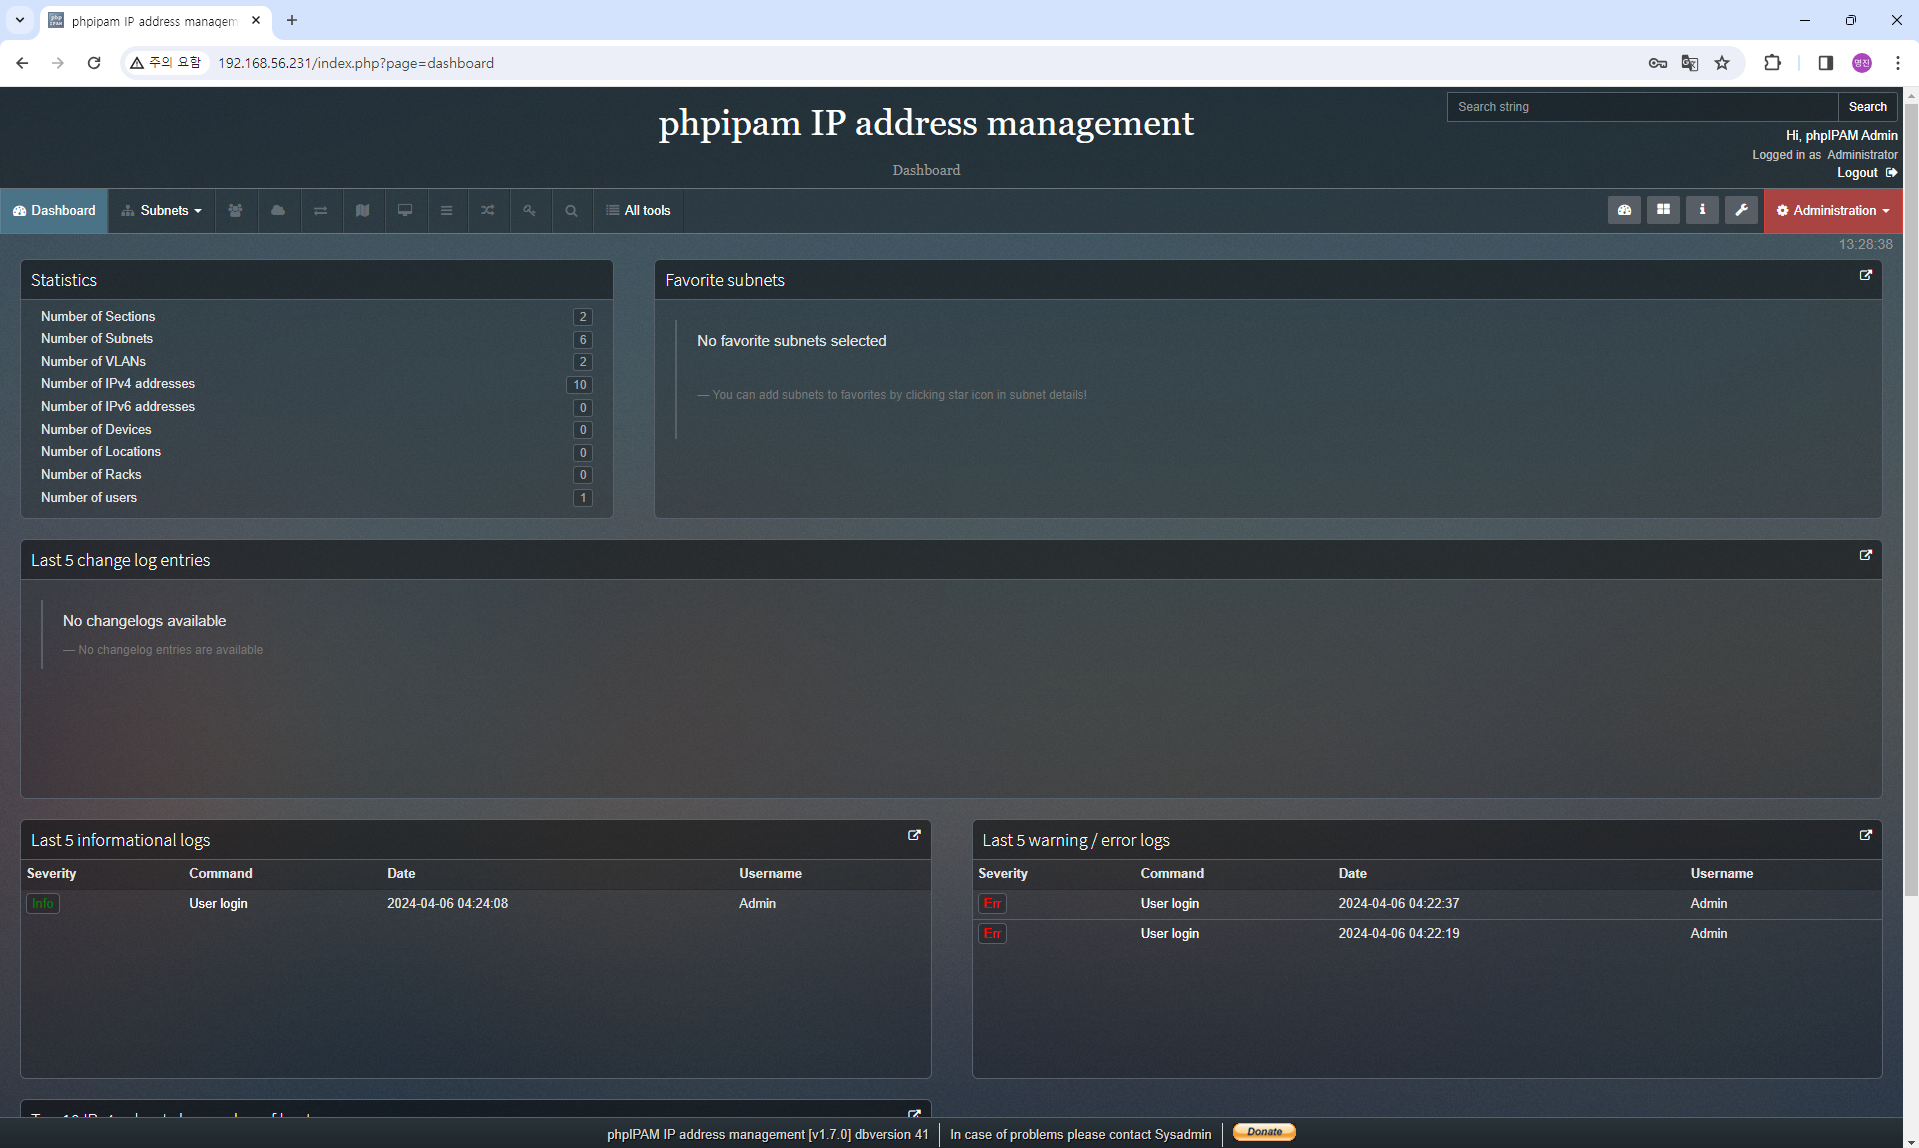This screenshot has width=1919, height=1148.
Task: Click Number of Locations statistic row
Action: [x=316, y=452]
